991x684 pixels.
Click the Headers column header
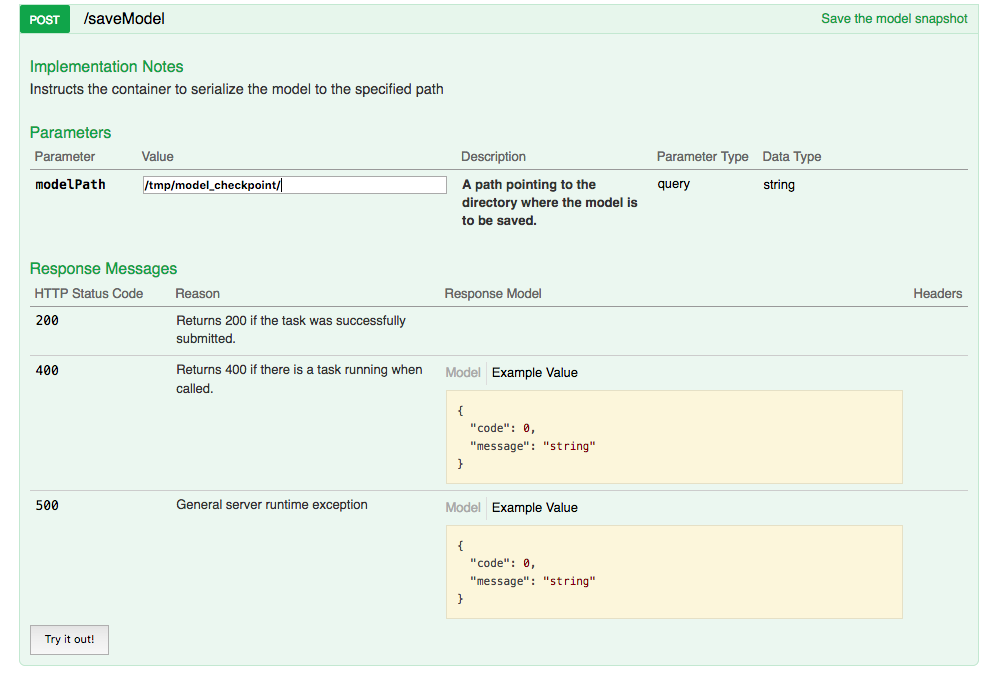tap(937, 293)
